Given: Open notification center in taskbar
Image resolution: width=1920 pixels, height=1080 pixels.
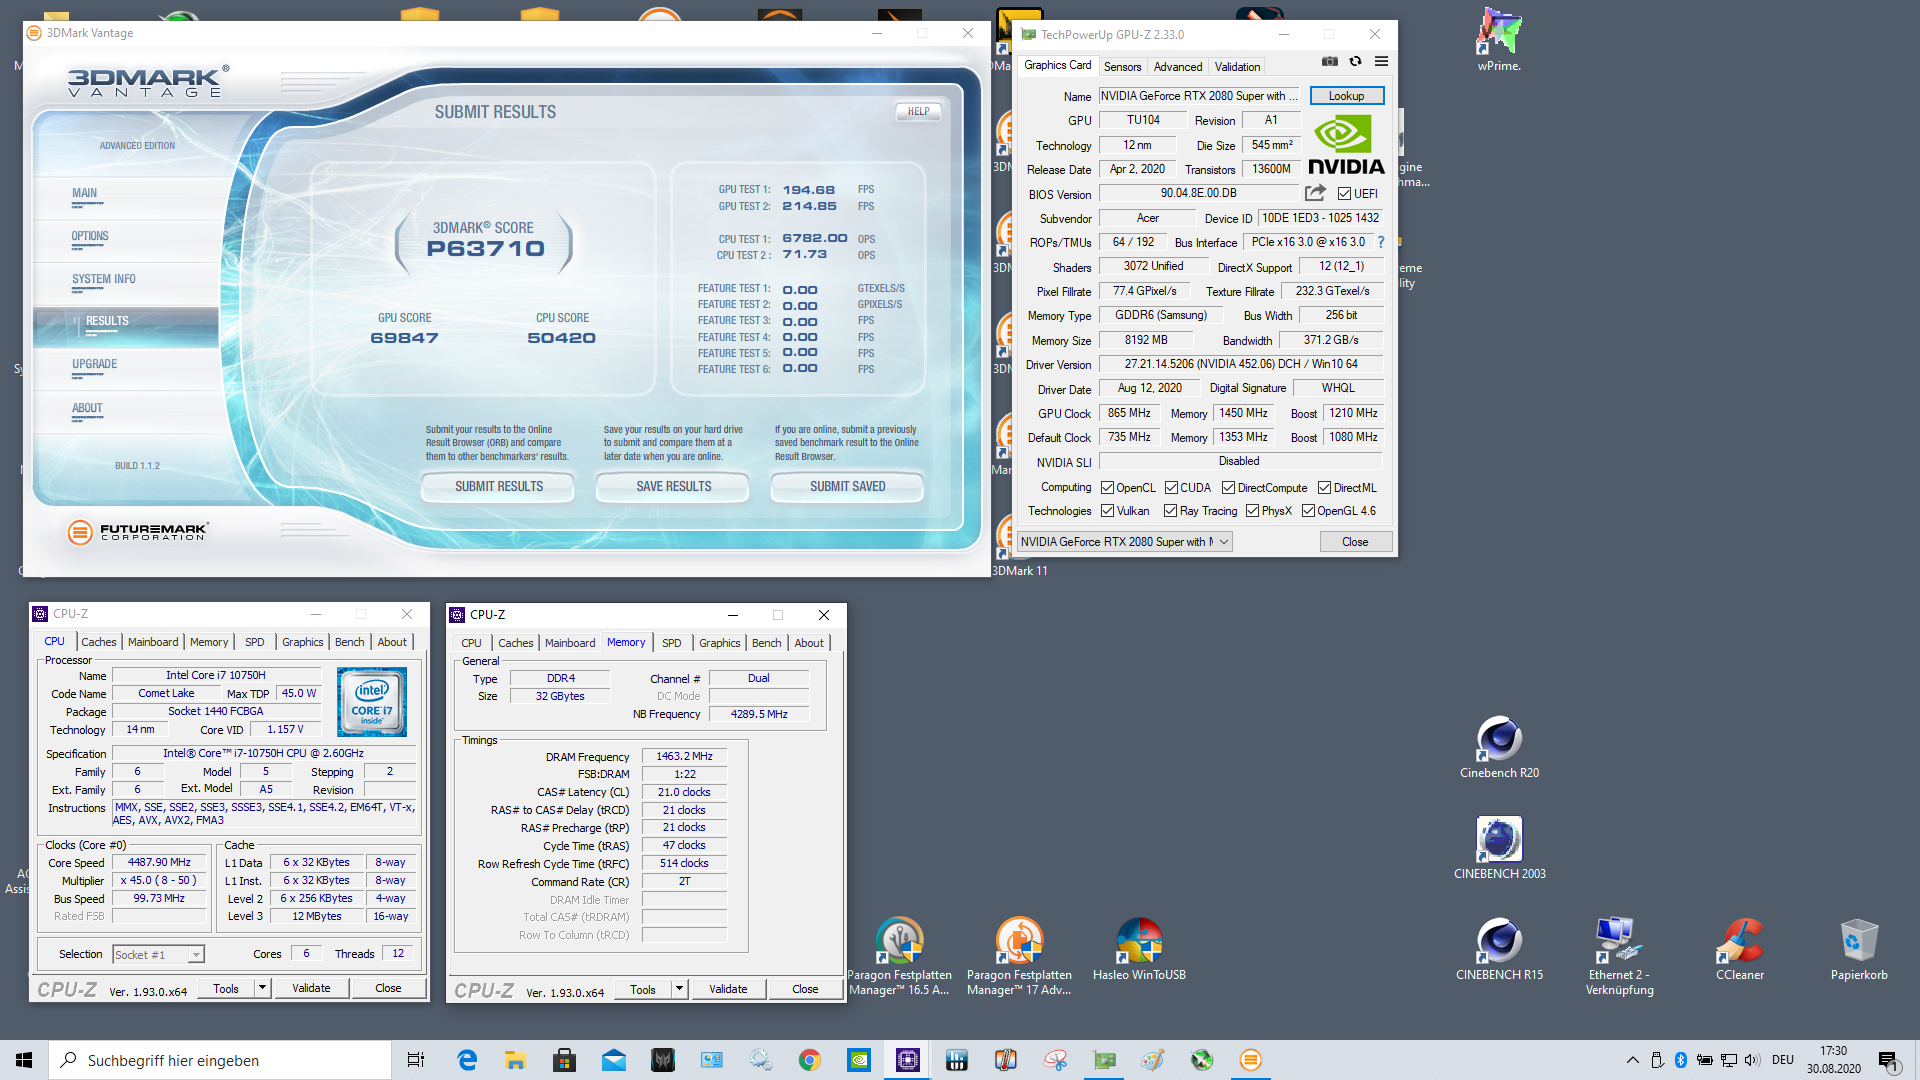Looking at the screenshot, I should [x=1888, y=1060].
